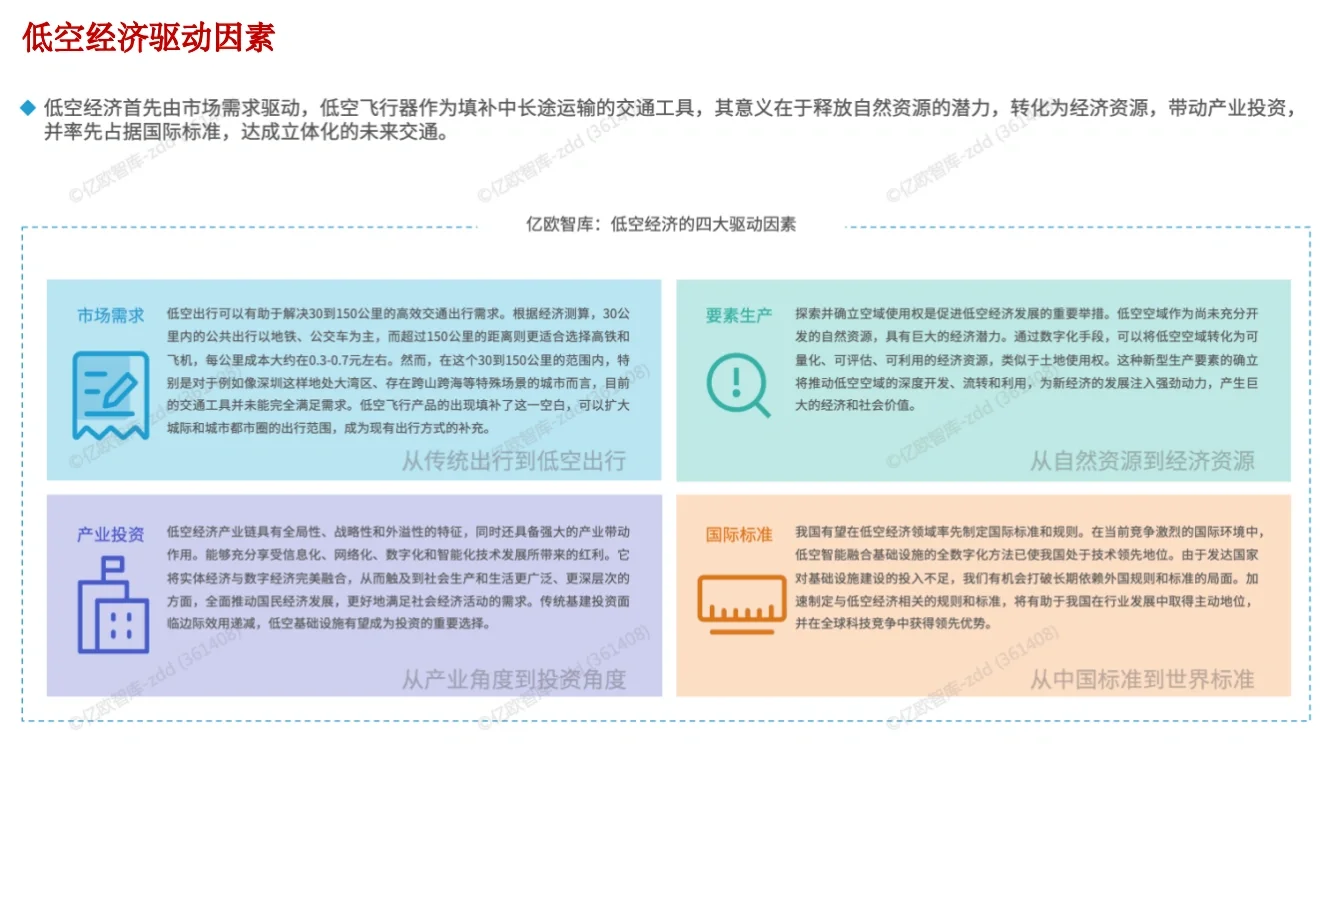Select the 要素生产 heading
The width and height of the screenshot is (1320, 906).
point(739,316)
